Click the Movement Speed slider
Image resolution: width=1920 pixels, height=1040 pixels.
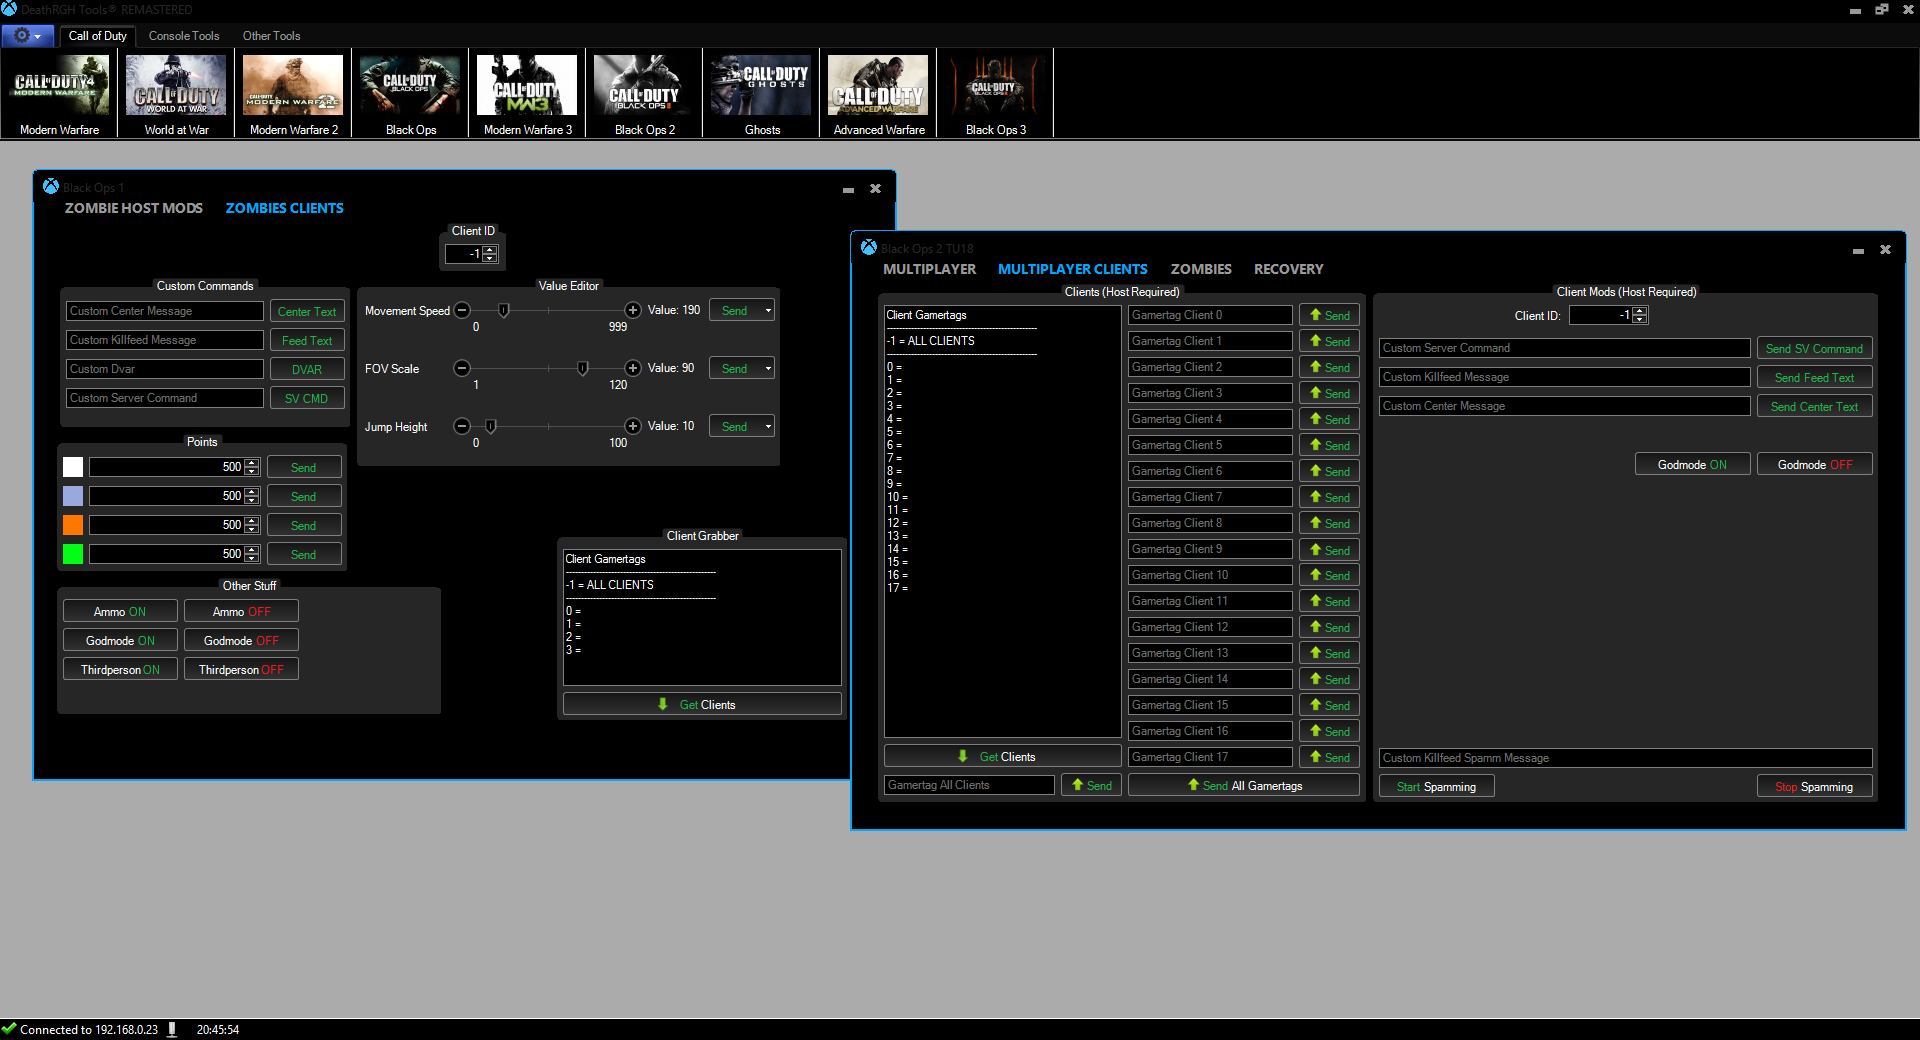click(547, 311)
